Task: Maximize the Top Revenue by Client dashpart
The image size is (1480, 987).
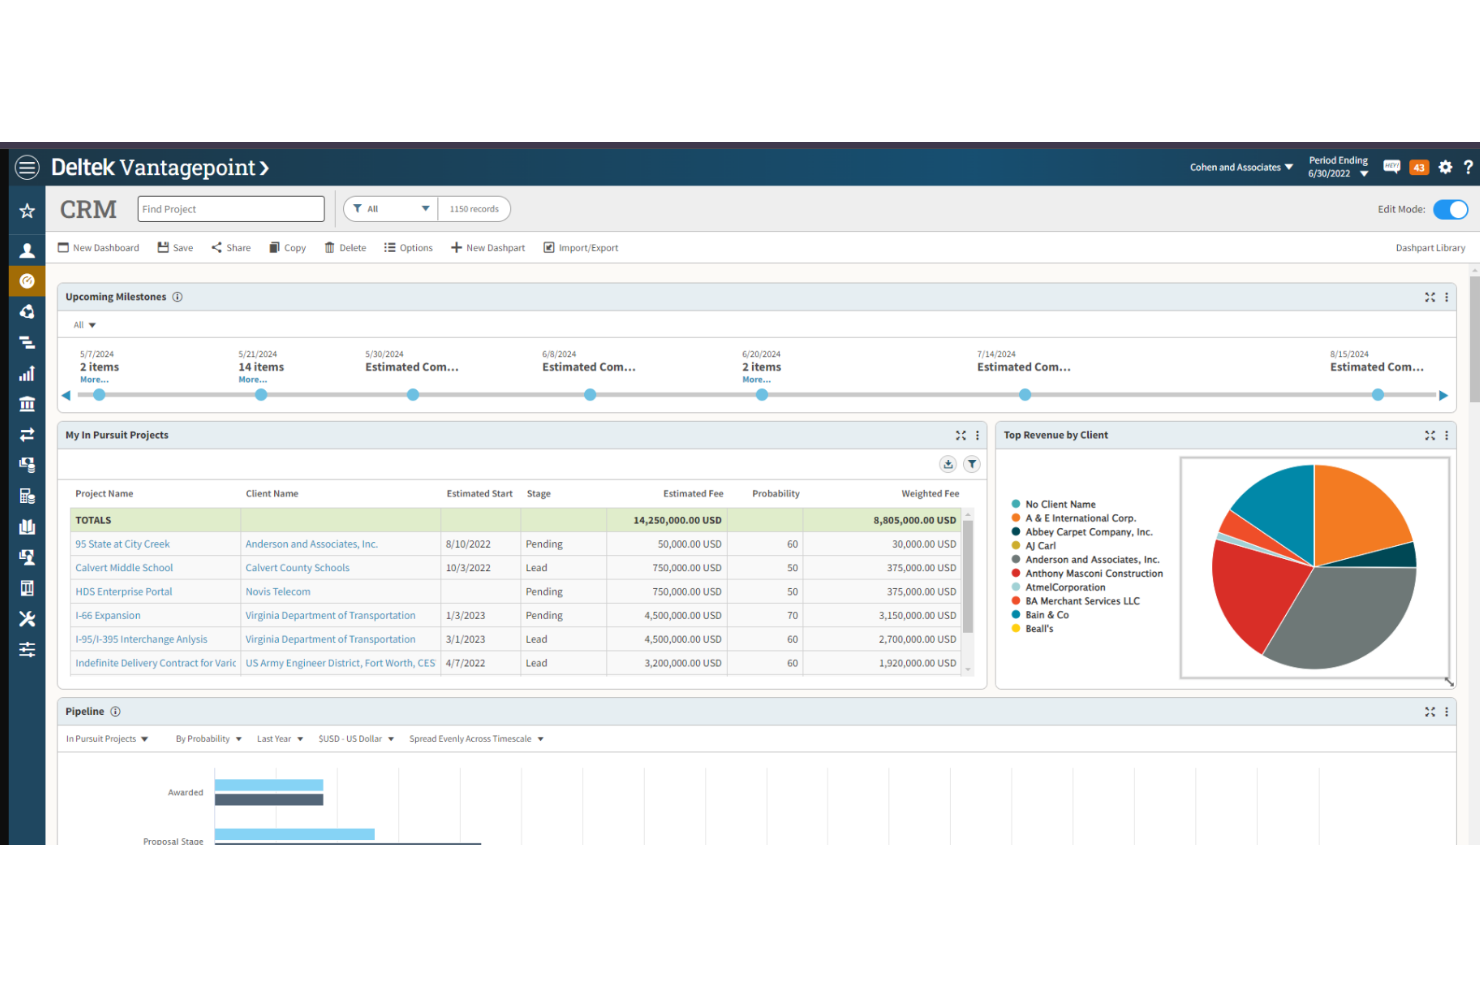Action: (x=1430, y=435)
